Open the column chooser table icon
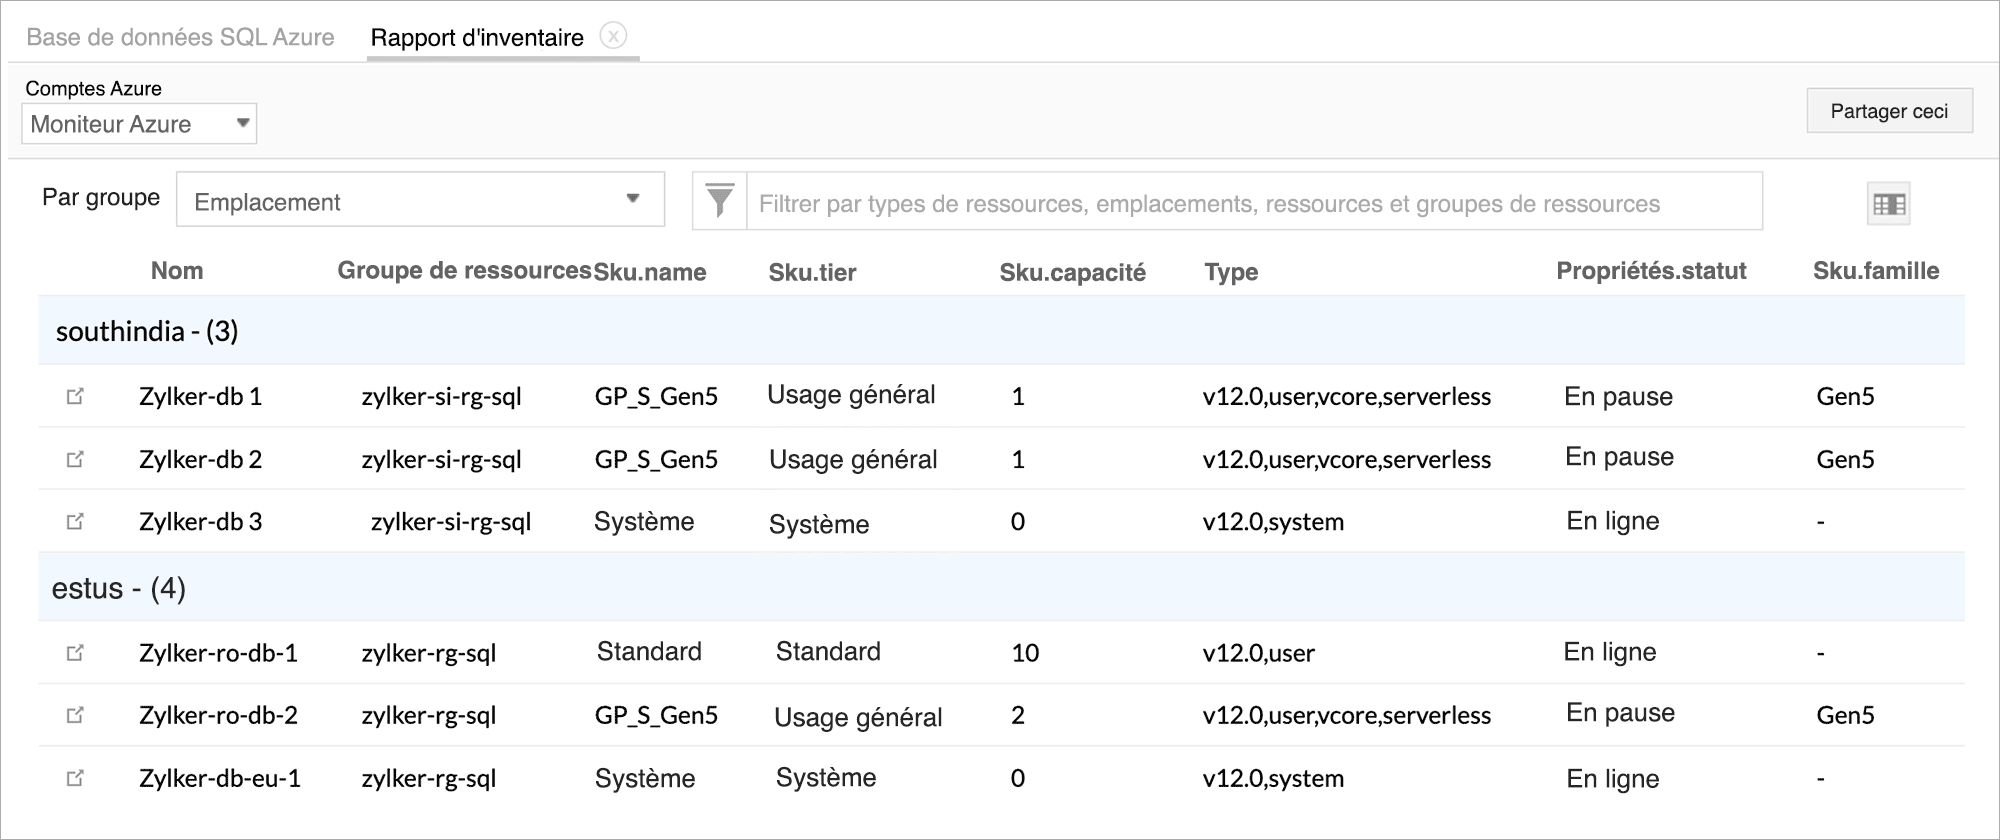The height and width of the screenshot is (840, 2000). [1888, 204]
